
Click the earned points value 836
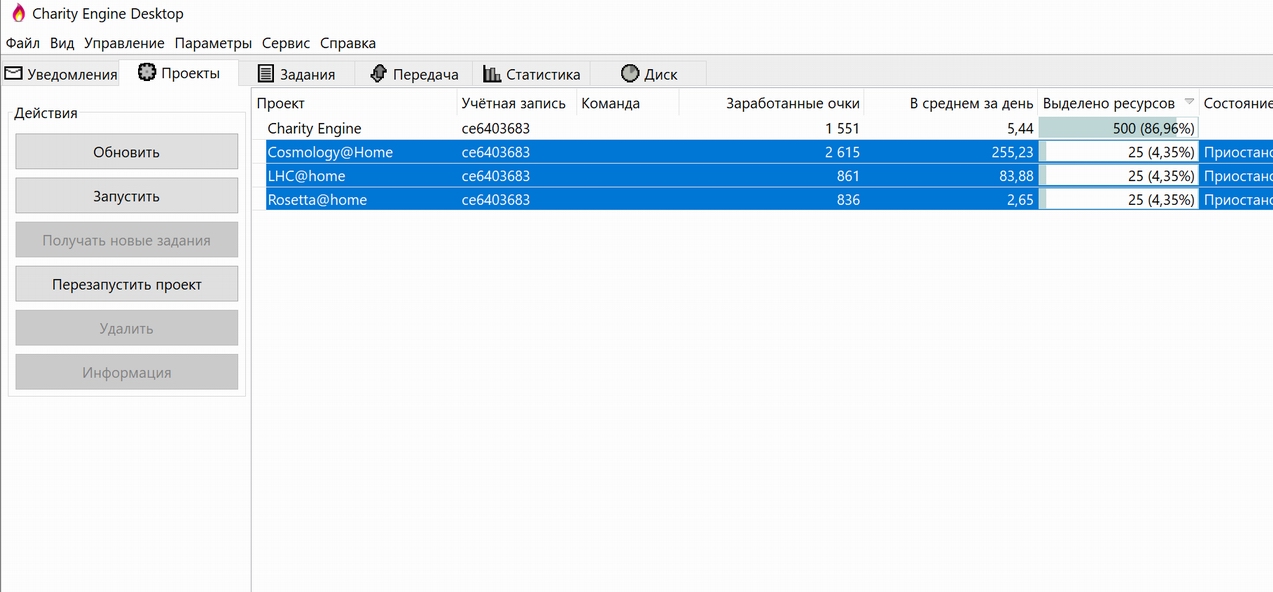pos(847,200)
